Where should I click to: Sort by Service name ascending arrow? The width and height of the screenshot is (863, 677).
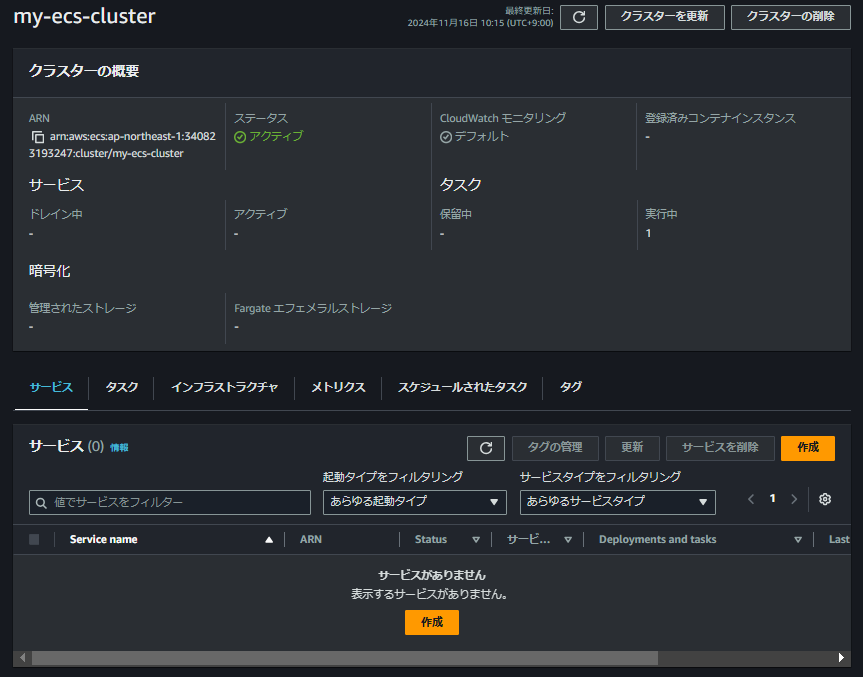269,540
